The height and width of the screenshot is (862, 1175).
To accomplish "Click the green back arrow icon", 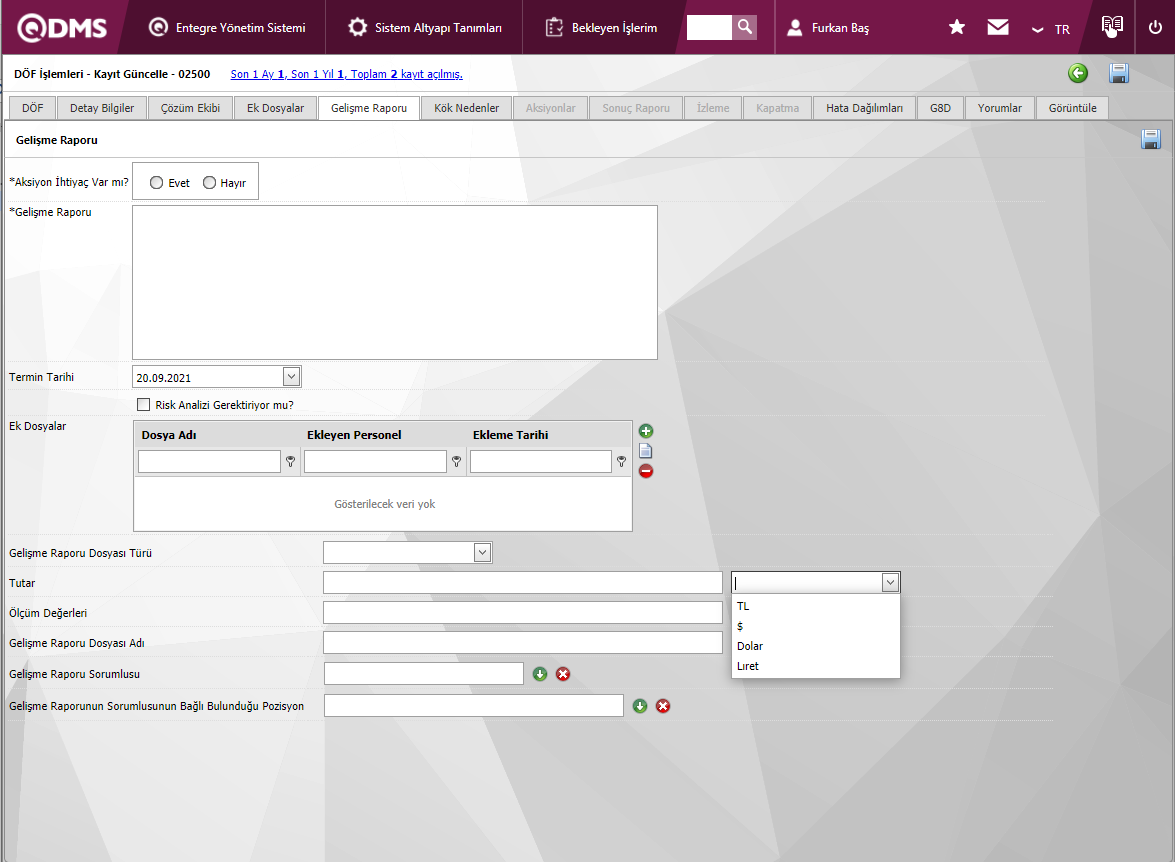I will (1077, 73).
